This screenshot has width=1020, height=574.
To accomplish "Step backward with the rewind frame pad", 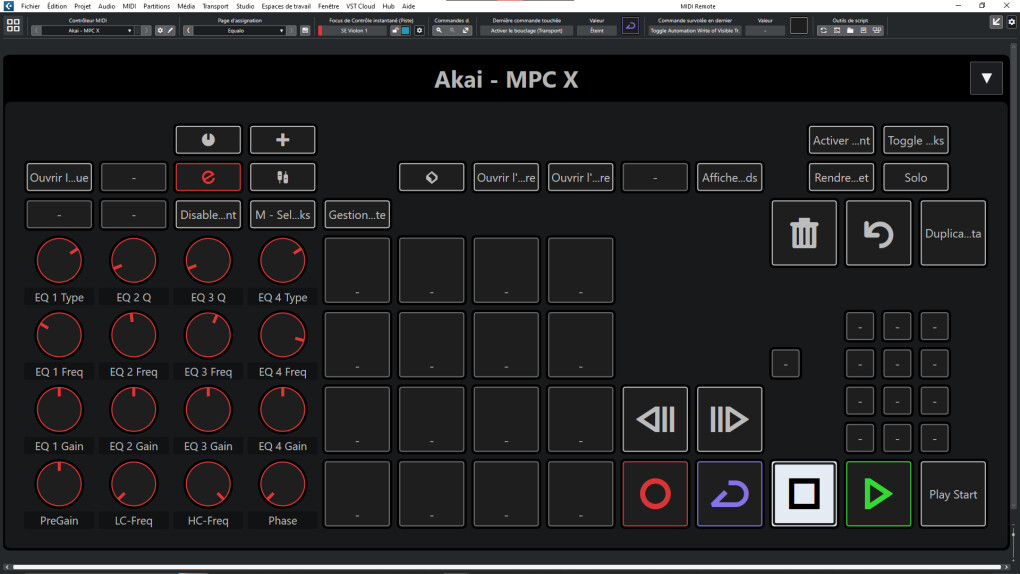I will point(655,419).
